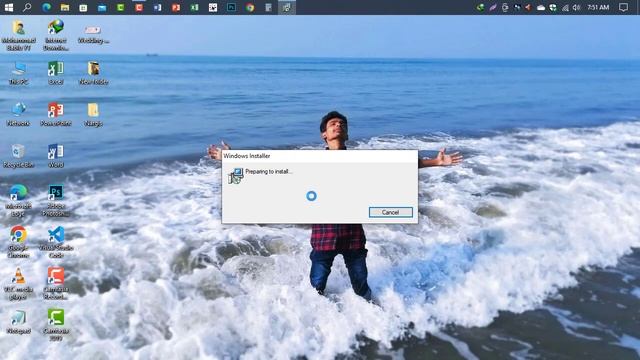
Task: Select the Google Chrome desktop shortcut
Action: pos(18,242)
